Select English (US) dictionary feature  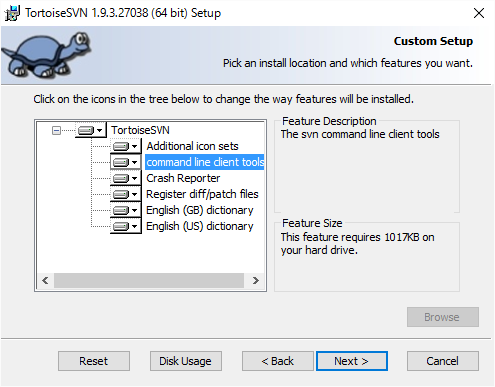(x=200, y=226)
